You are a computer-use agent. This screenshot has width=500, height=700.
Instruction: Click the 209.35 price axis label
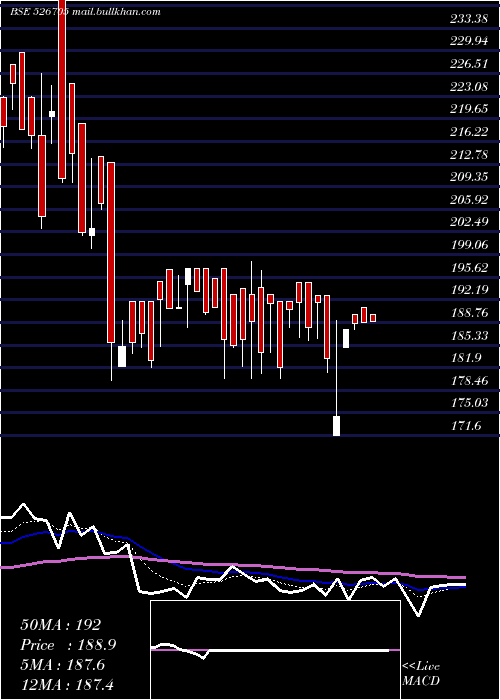point(470,177)
